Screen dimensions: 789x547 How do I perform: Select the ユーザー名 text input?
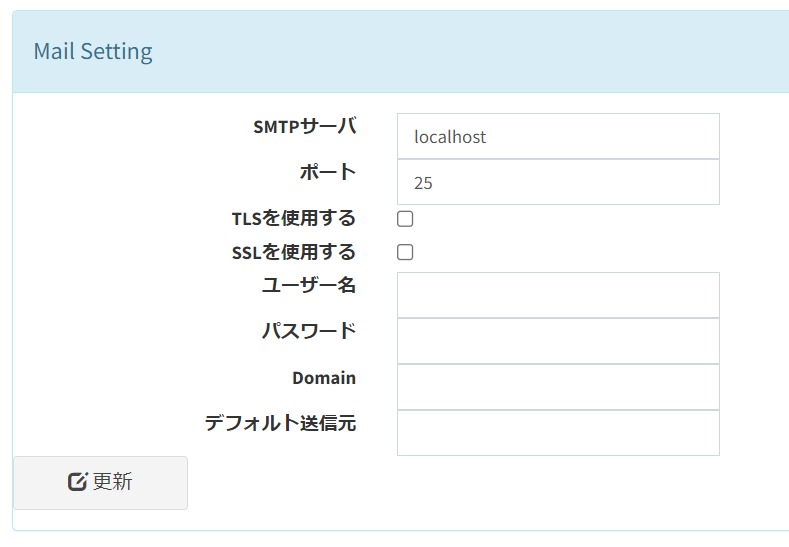click(x=558, y=295)
